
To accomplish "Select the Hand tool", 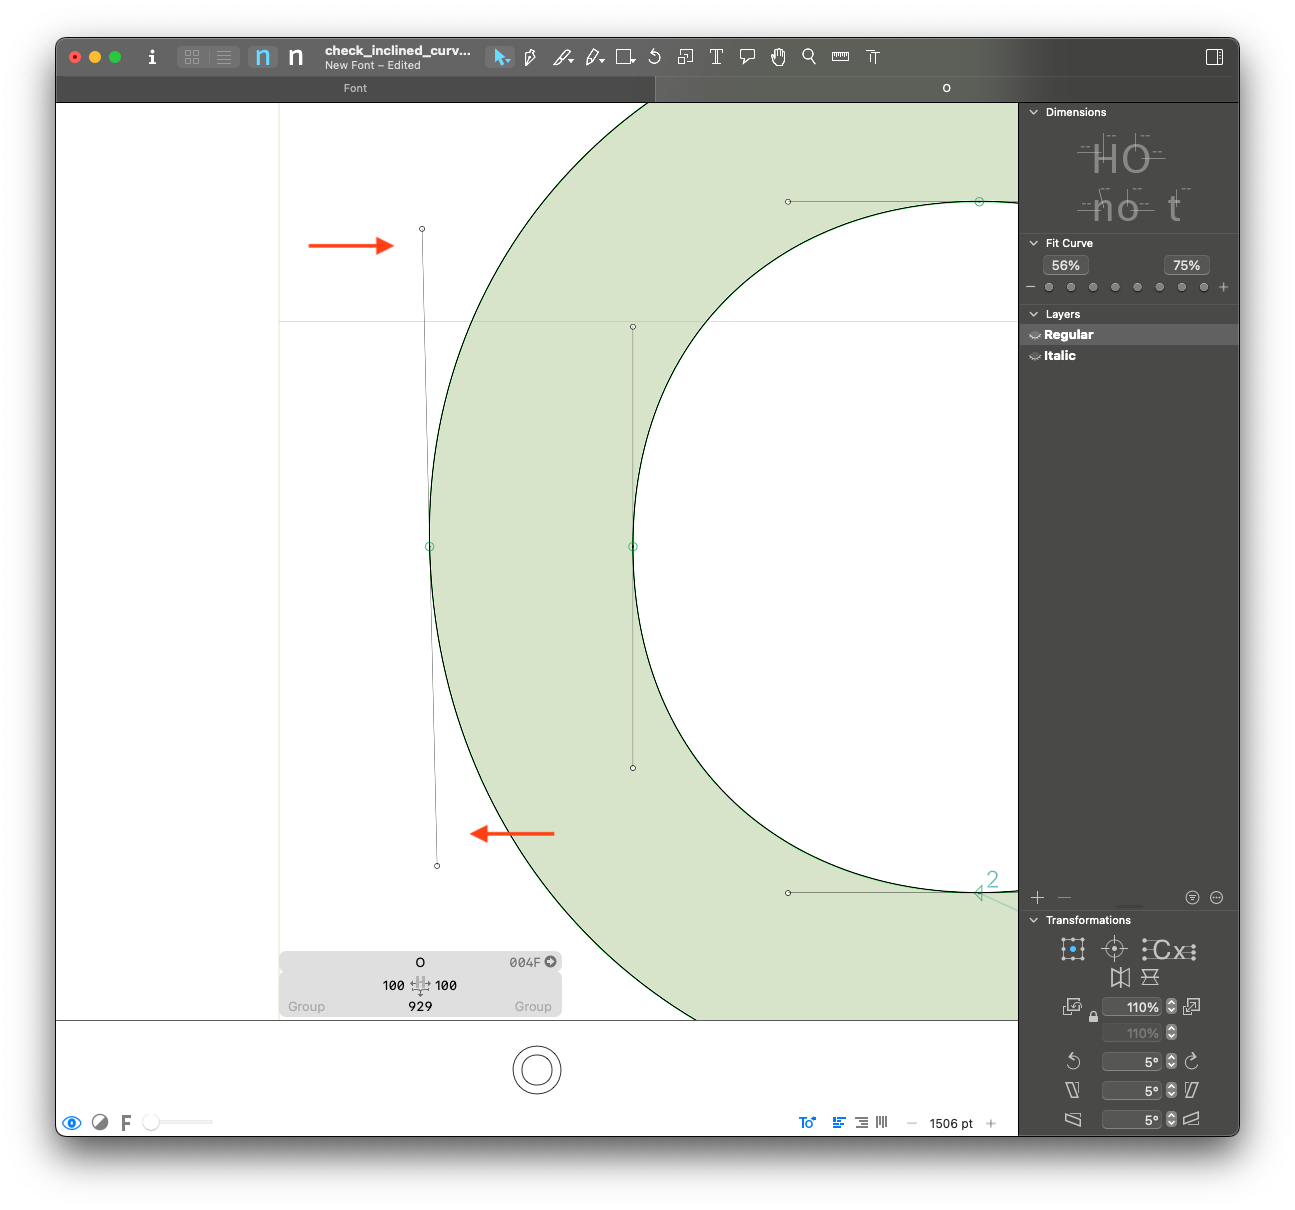I will [778, 57].
